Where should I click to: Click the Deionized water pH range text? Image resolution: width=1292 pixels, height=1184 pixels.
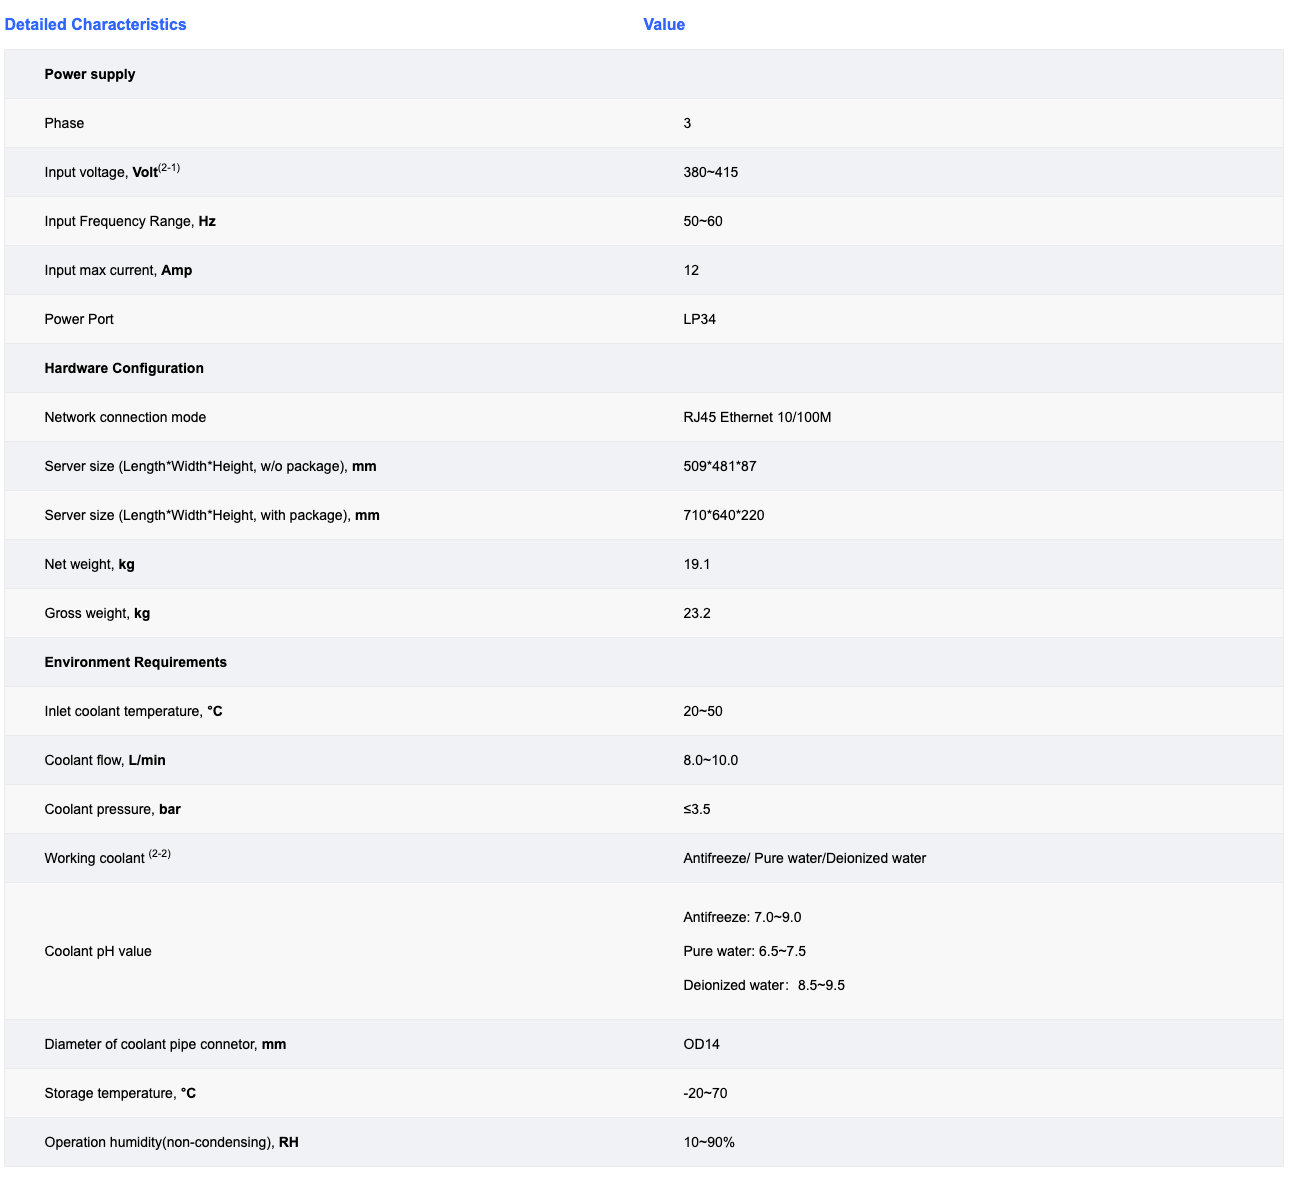click(x=763, y=985)
